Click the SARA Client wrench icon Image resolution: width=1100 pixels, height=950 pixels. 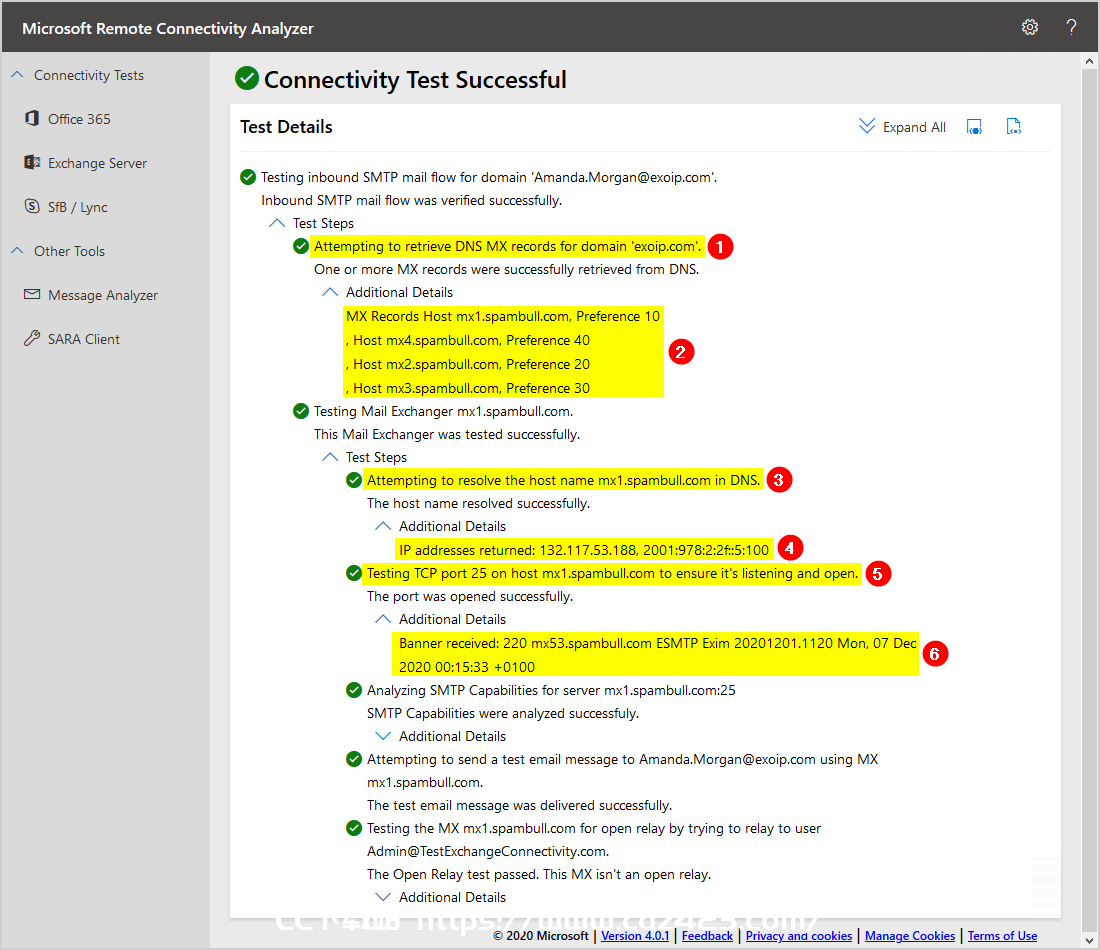32,339
